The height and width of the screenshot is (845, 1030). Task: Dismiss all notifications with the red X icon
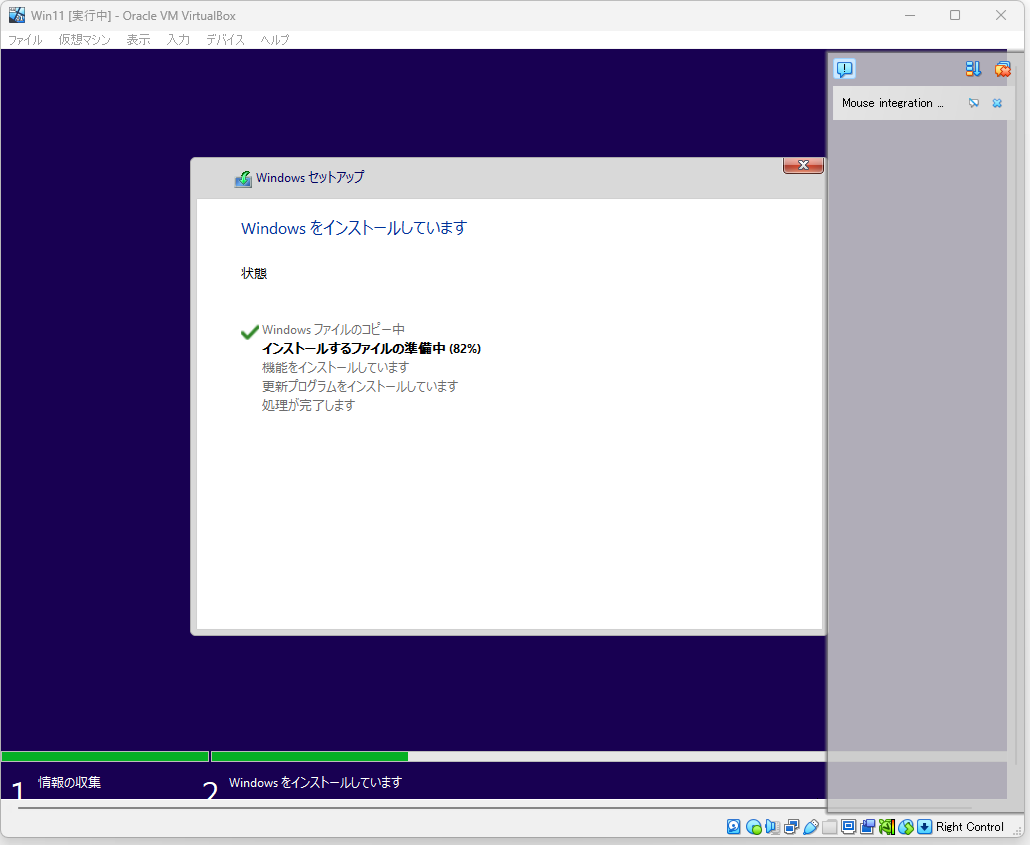click(1002, 69)
